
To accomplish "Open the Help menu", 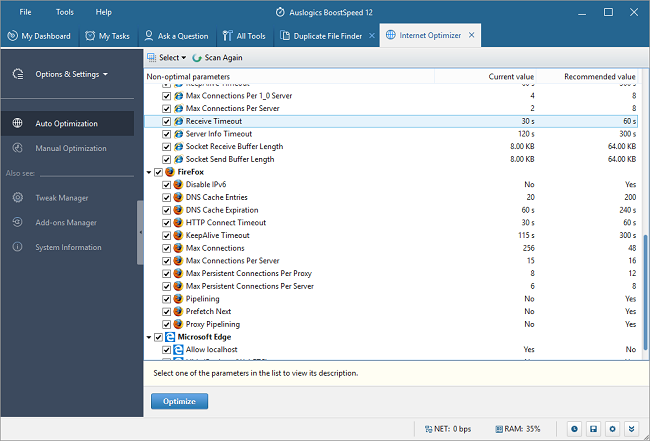I will pyautogui.click(x=104, y=12).
